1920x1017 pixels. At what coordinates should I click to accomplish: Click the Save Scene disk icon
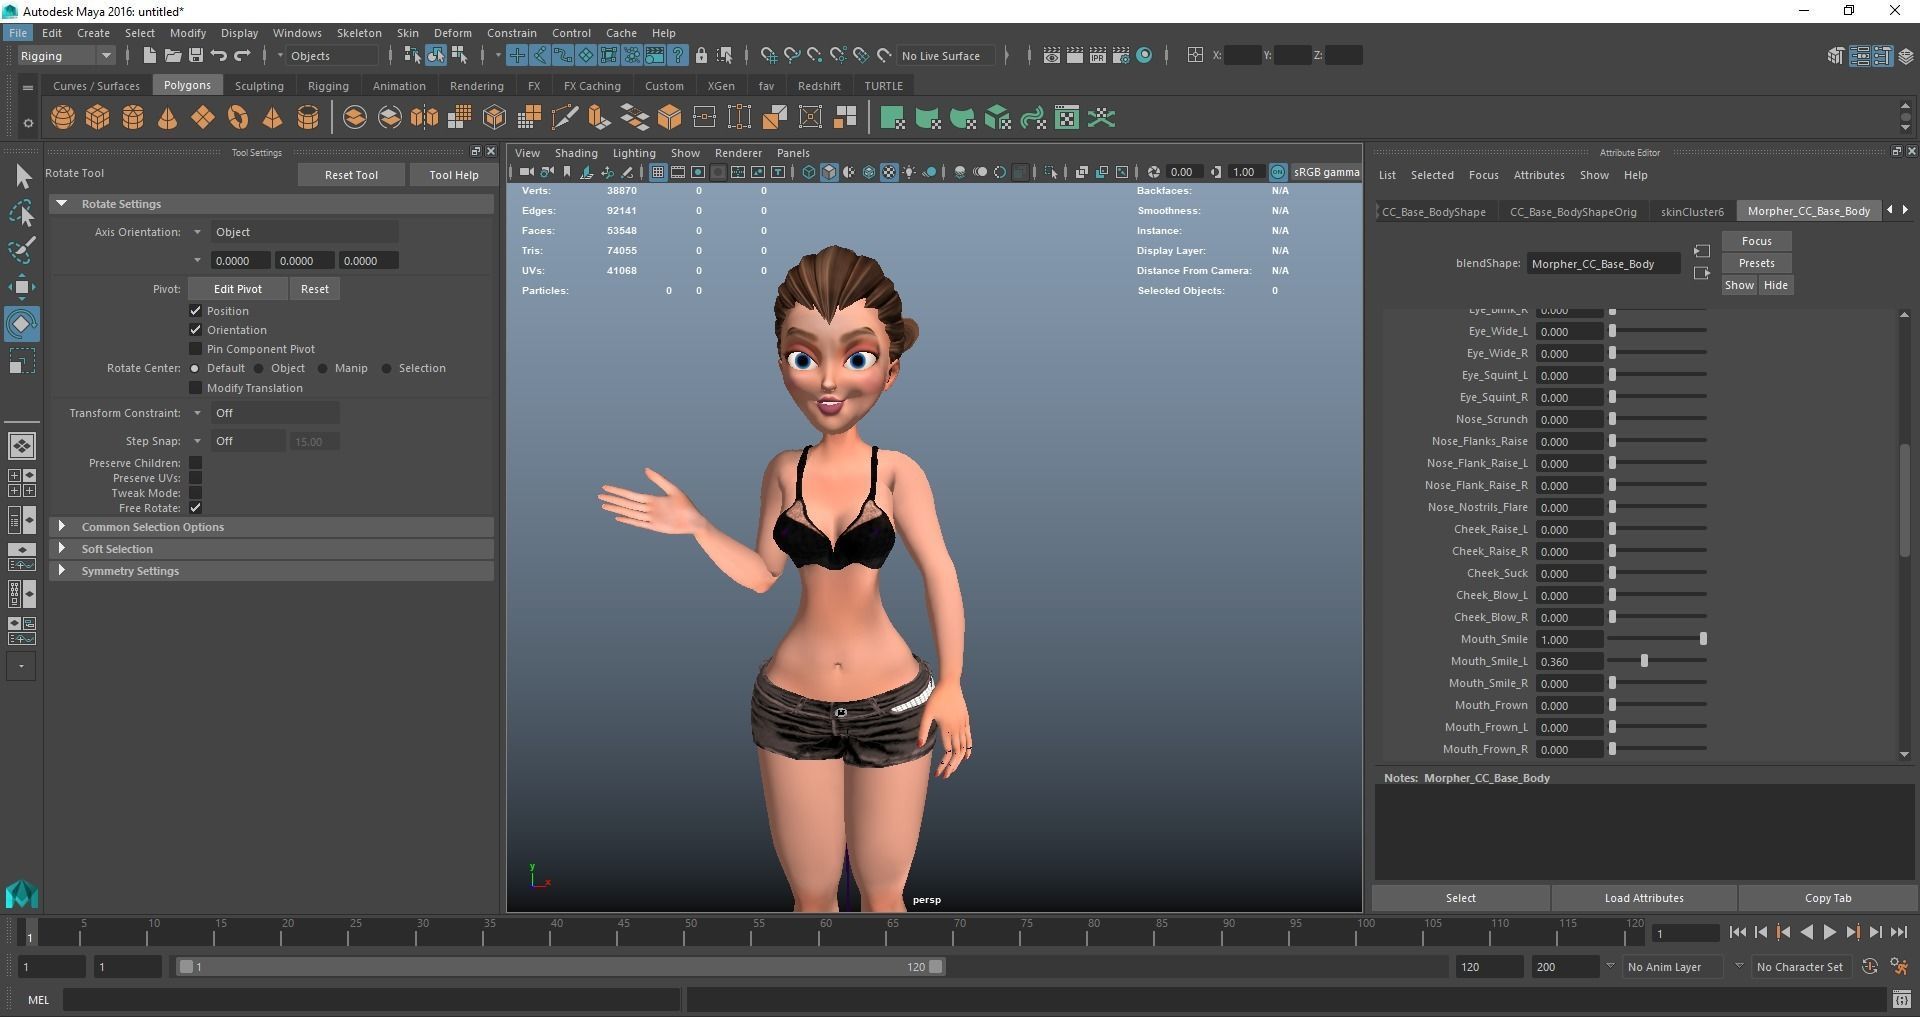(196, 56)
